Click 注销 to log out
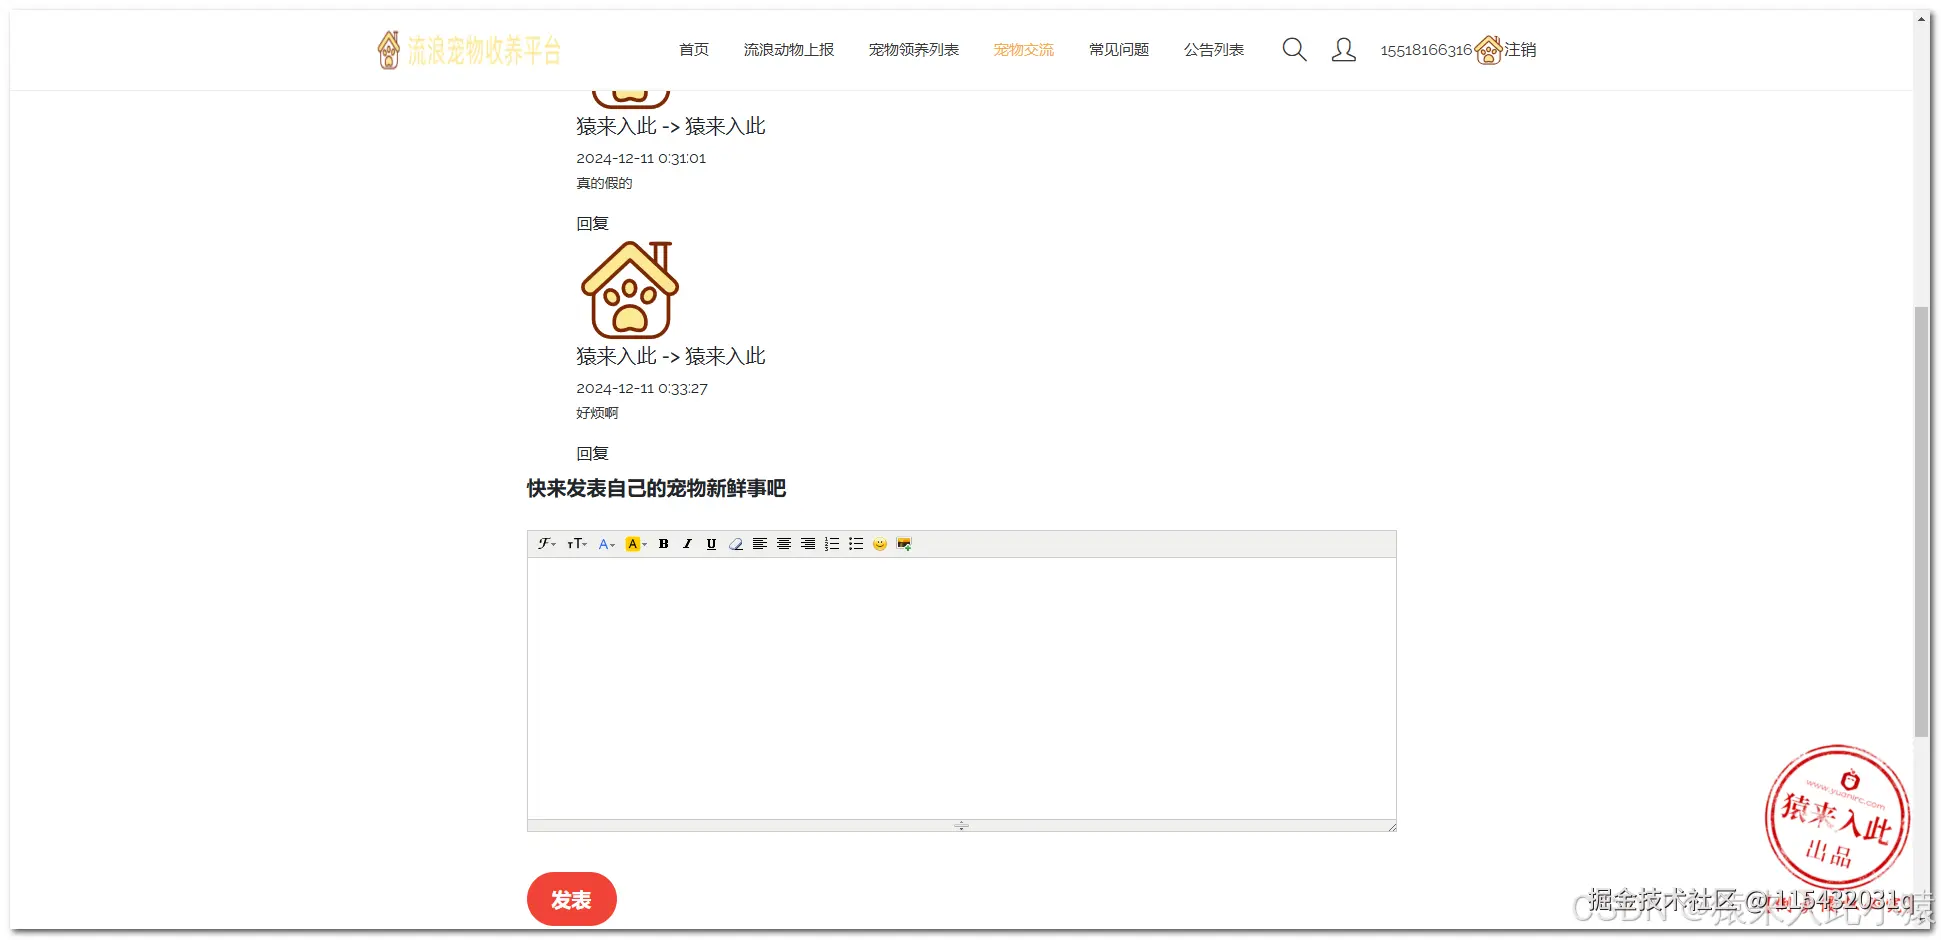The width and height of the screenshot is (1941, 940). click(1520, 50)
